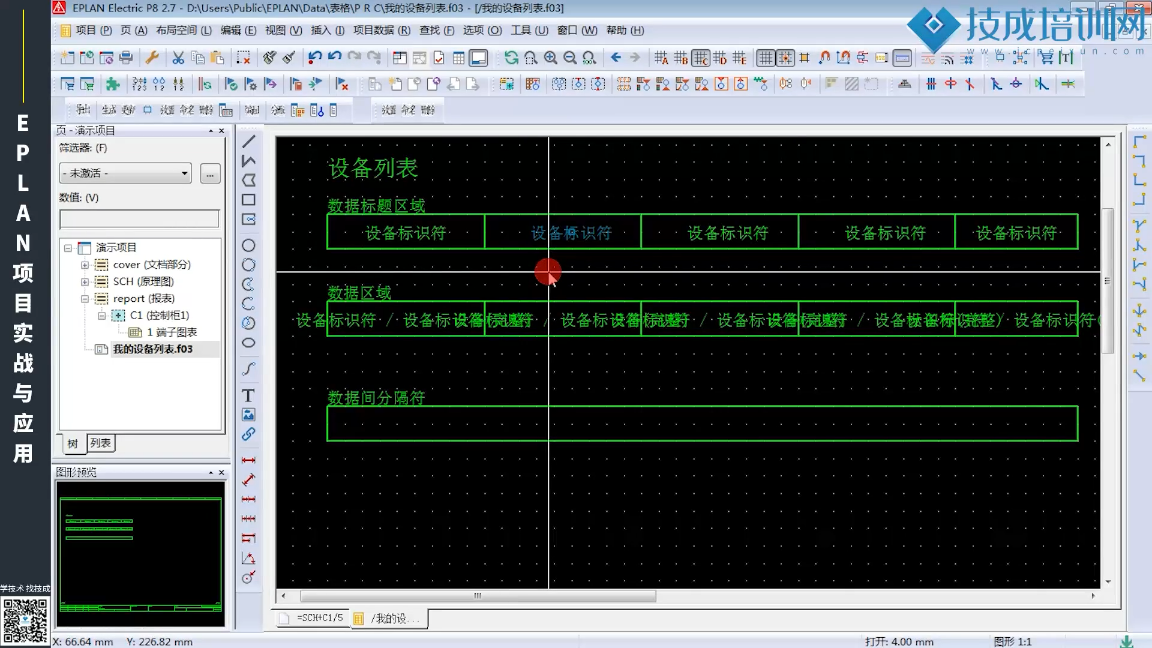Toggle the graphical preview panel button
Image resolution: width=1152 pixels, height=648 pixels.
coord(479,58)
